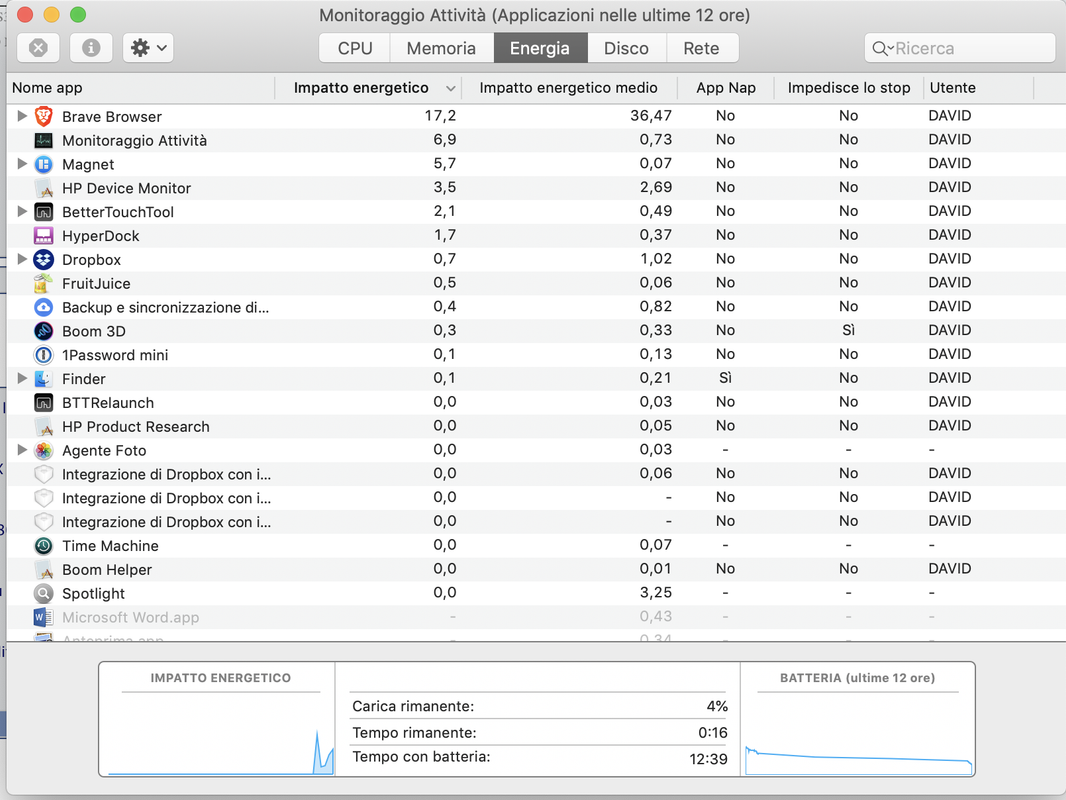
Task: Select the Time Machine name text
Action: 110,546
